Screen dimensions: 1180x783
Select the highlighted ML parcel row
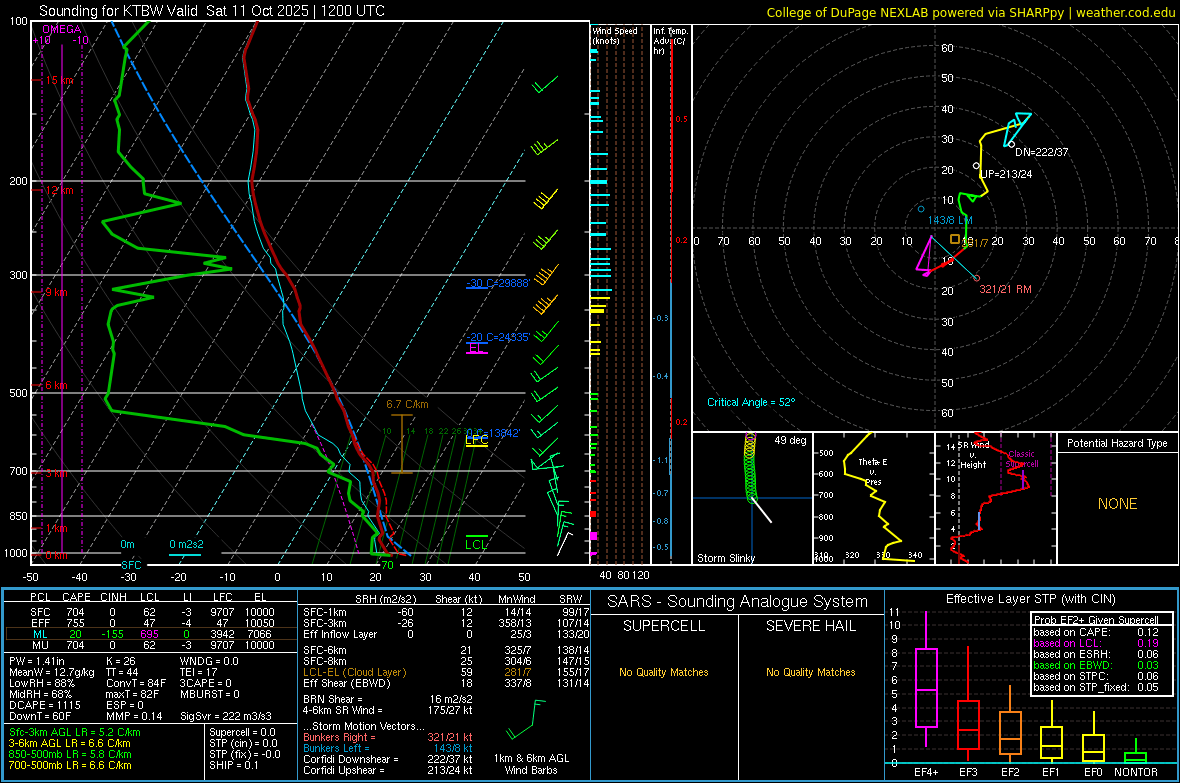tap(151, 634)
